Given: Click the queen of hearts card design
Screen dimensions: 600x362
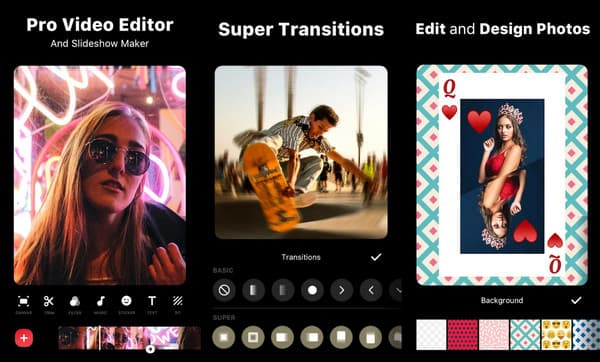Looking at the screenshot, I should tap(502, 175).
